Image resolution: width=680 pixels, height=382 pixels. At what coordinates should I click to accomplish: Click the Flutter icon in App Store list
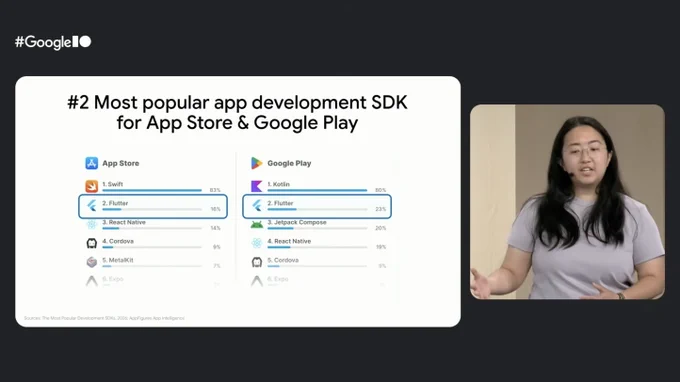[x=92, y=205]
